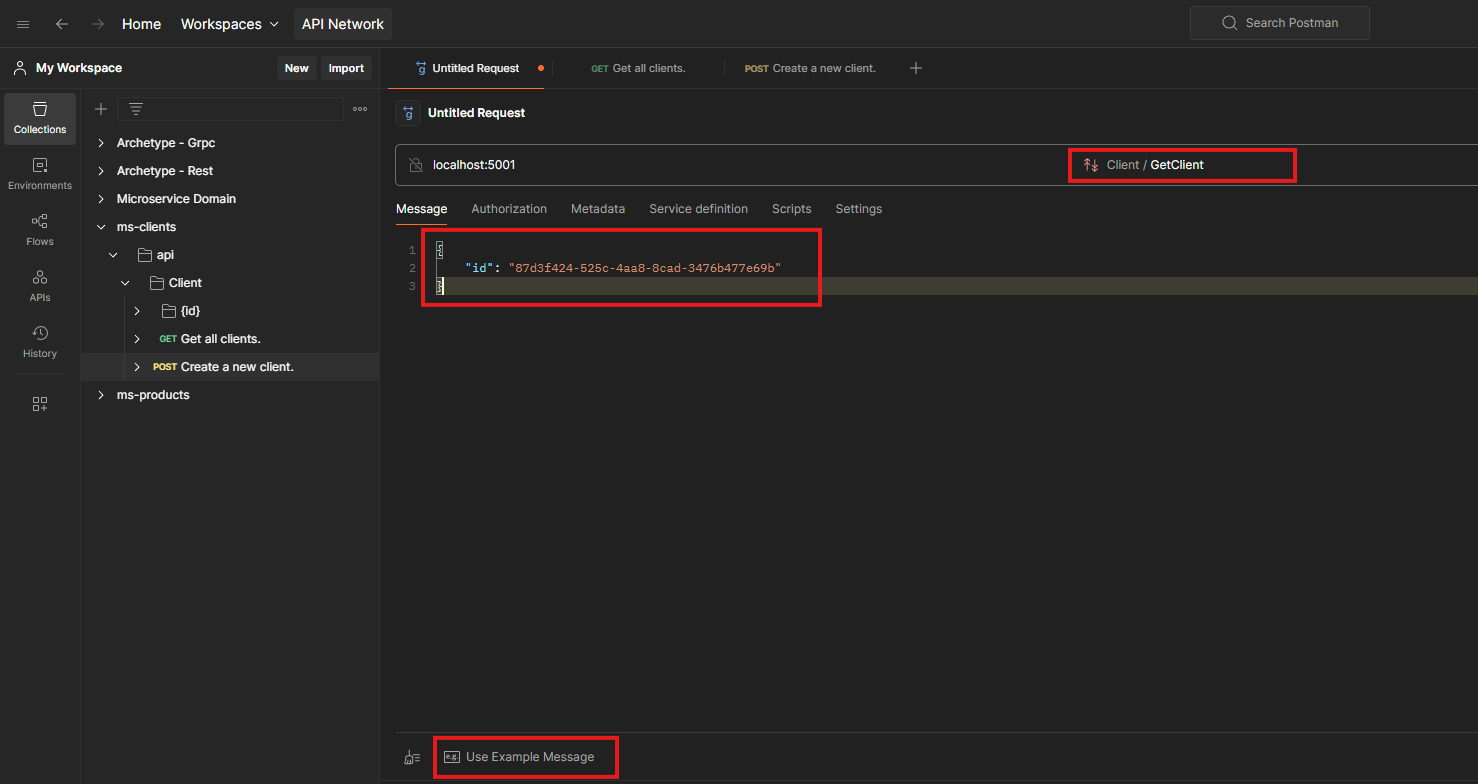Expand Archetype - Grpc collection

[x=101, y=143]
